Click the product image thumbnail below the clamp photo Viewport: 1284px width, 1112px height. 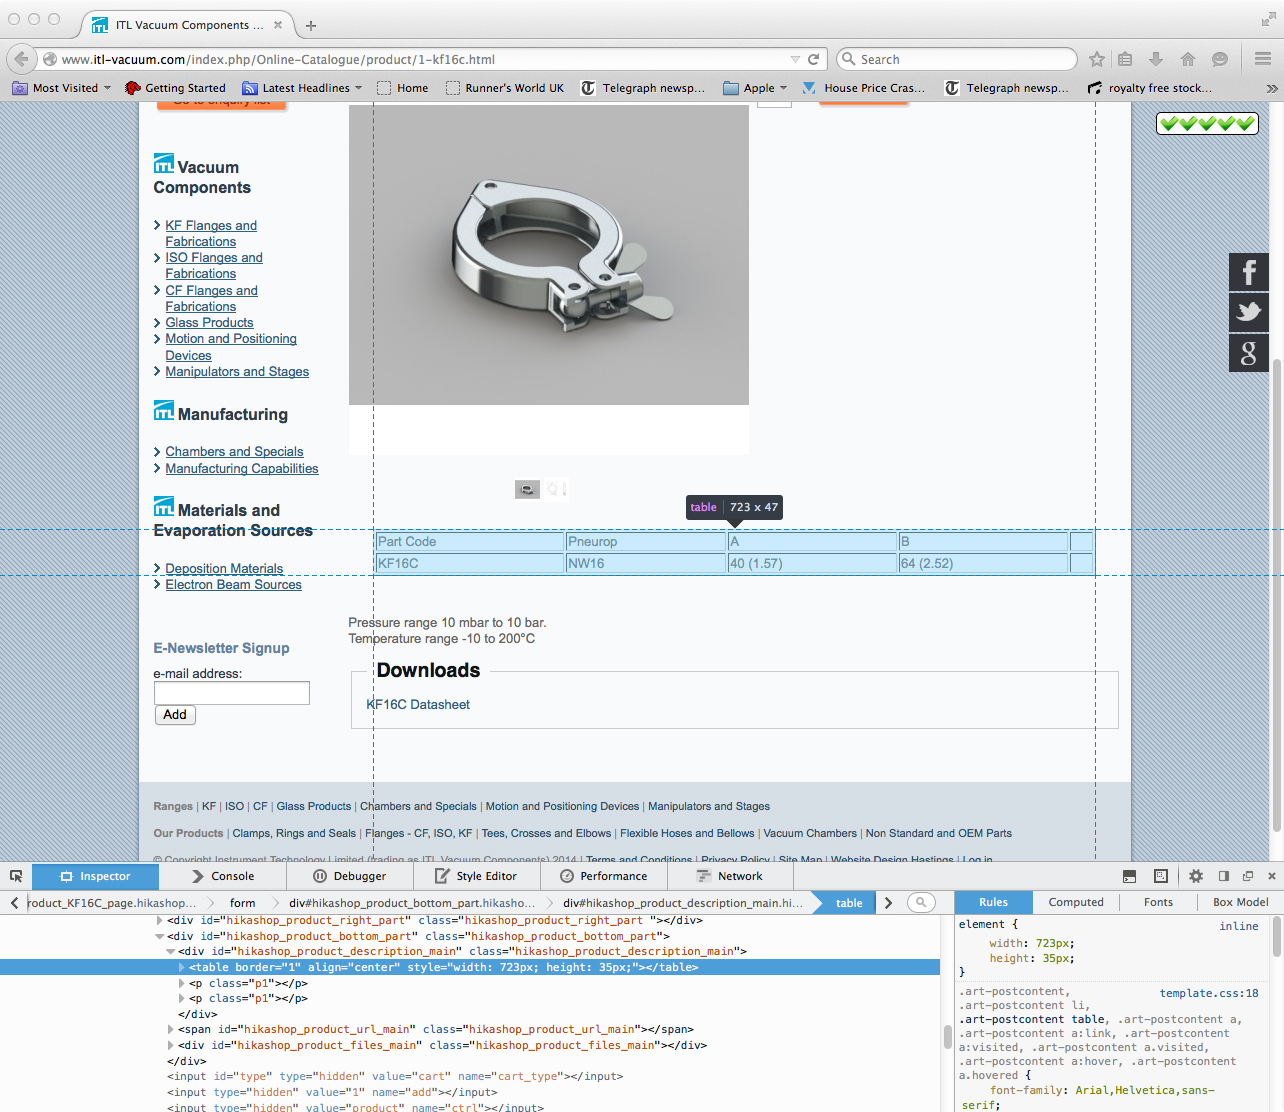pos(527,489)
